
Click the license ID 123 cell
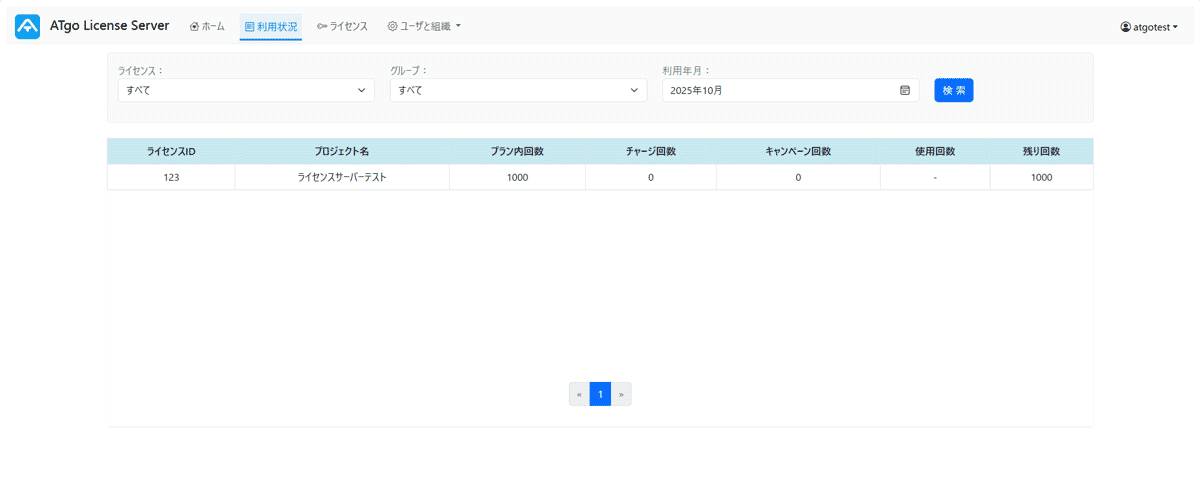tap(171, 177)
